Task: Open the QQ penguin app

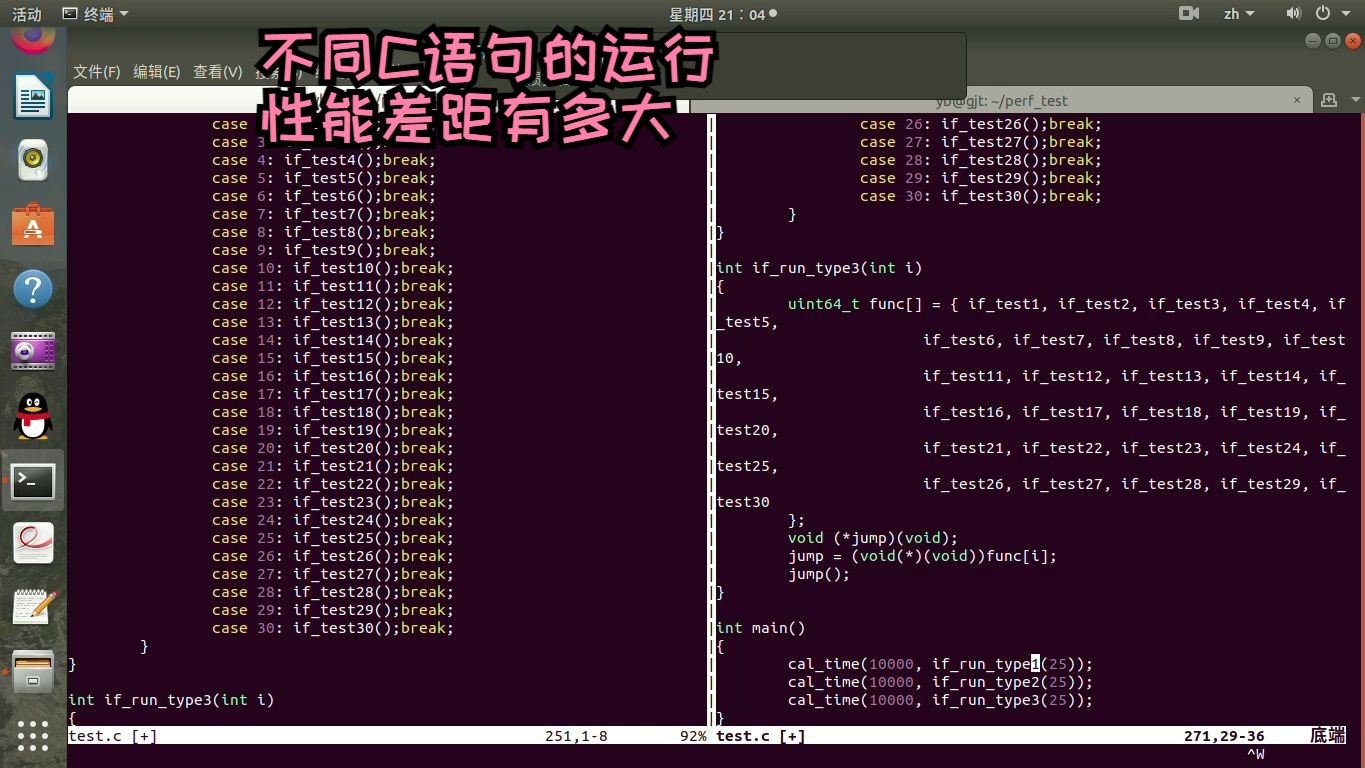Action: click(33, 416)
